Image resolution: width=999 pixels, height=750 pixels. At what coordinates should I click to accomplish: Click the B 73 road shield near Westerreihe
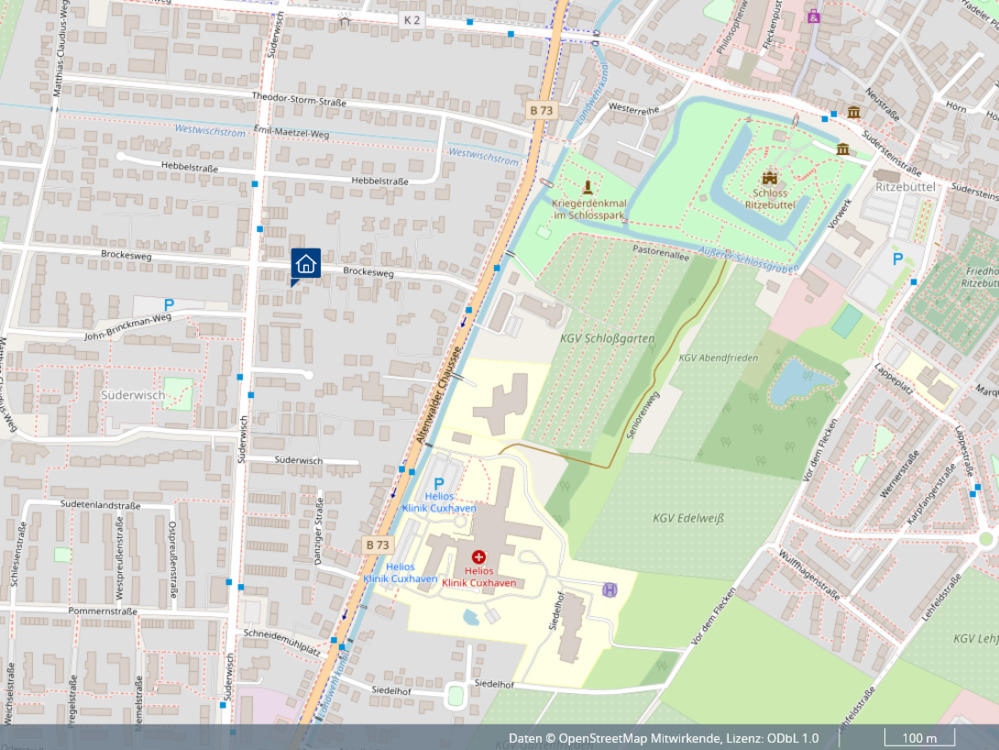point(541,110)
